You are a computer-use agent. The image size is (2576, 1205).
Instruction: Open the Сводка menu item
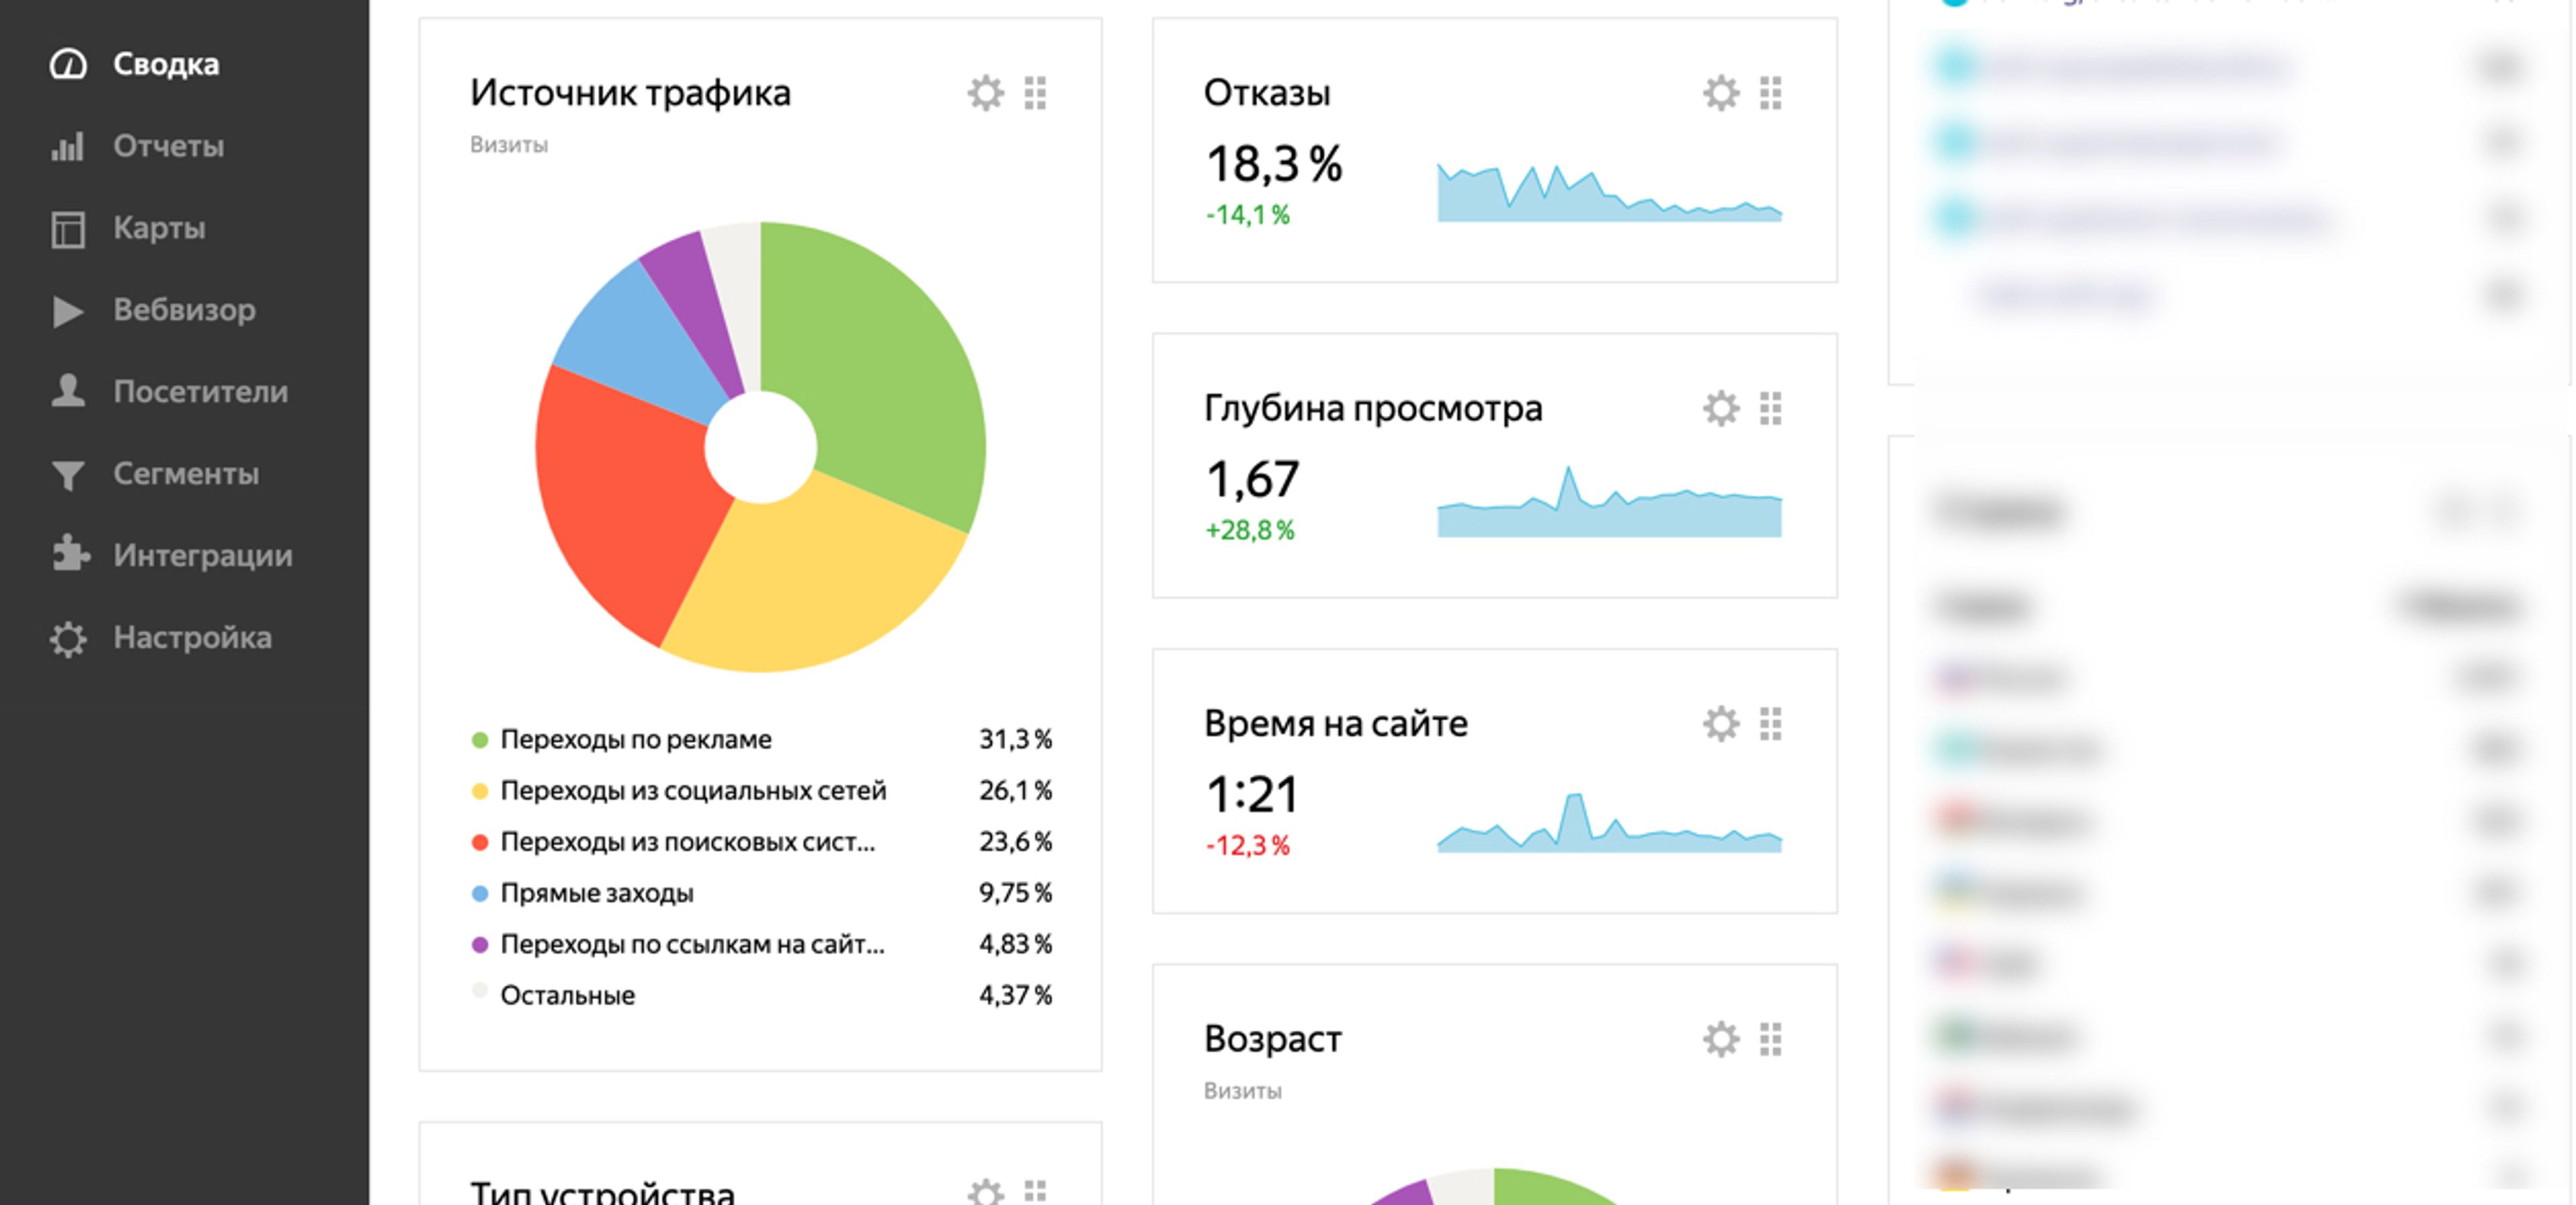click(165, 64)
